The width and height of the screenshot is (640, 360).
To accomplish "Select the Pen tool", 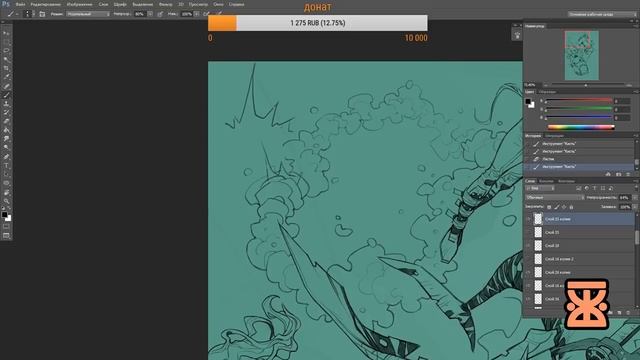I will pos(6,157).
